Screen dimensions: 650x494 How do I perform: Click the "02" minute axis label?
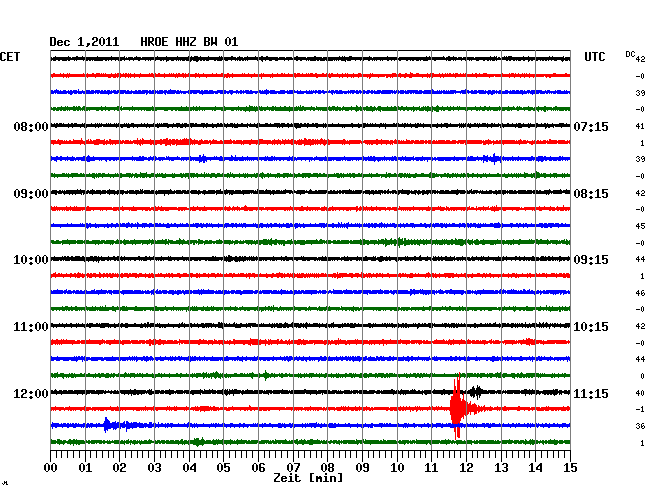click(119, 468)
